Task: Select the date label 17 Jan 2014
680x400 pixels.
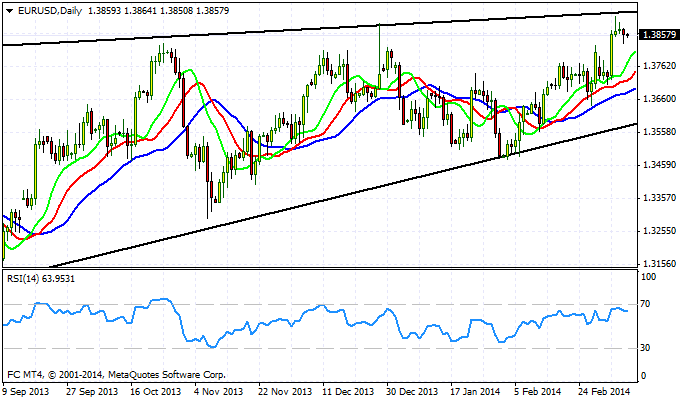Action: [x=476, y=392]
